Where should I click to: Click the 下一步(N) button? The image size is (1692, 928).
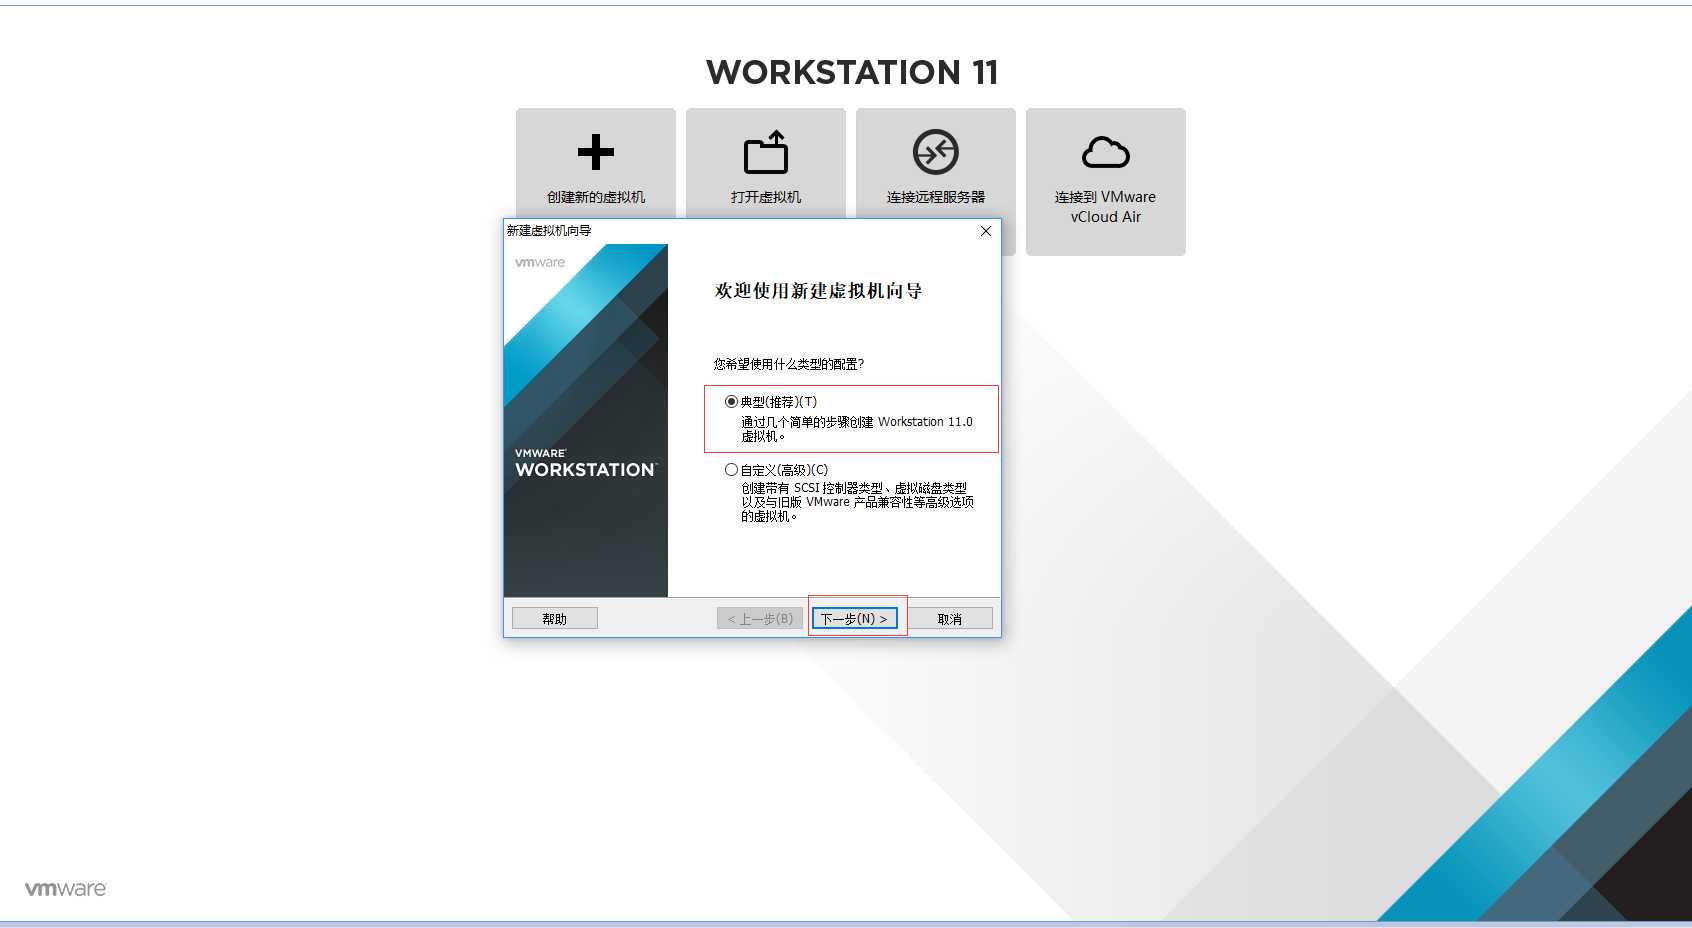click(x=855, y=619)
